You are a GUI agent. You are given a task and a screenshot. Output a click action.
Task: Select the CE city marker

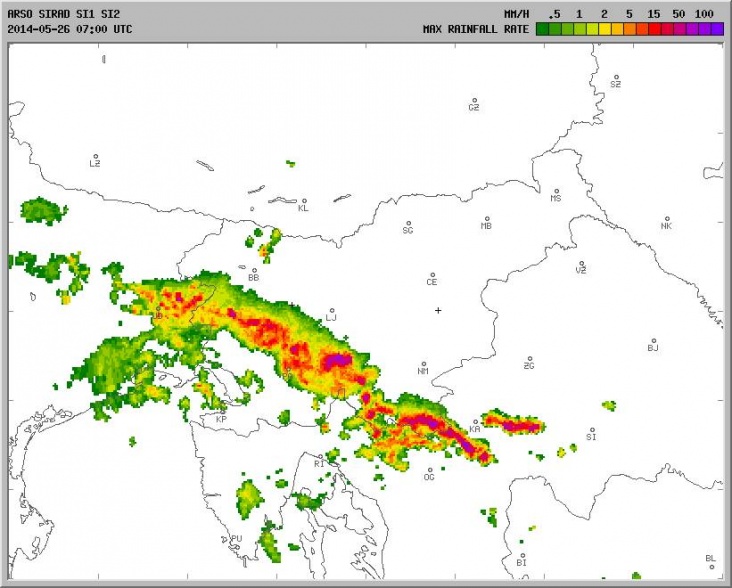[x=432, y=275]
